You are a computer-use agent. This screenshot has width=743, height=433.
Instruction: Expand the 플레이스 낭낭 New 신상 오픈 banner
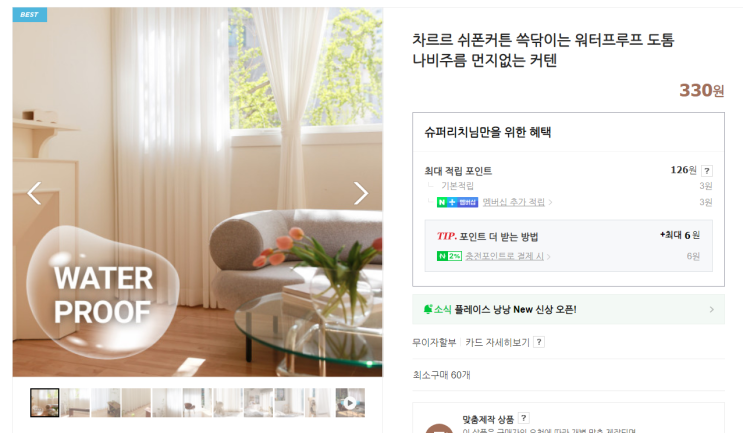pos(568,309)
